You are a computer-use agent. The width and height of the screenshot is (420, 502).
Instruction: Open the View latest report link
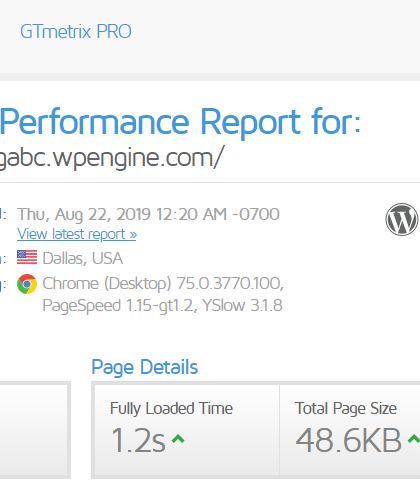(x=77, y=234)
